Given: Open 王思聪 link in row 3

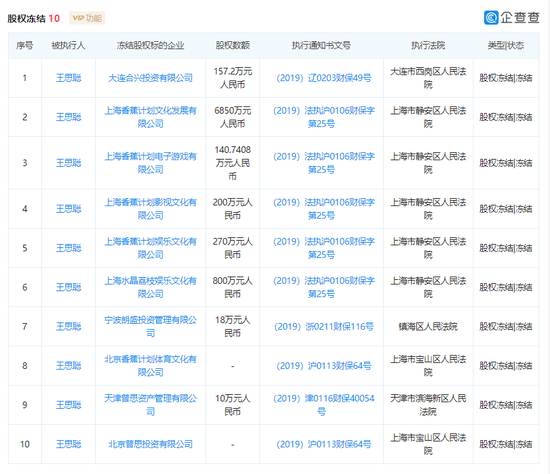Looking at the screenshot, I should click(x=68, y=163).
